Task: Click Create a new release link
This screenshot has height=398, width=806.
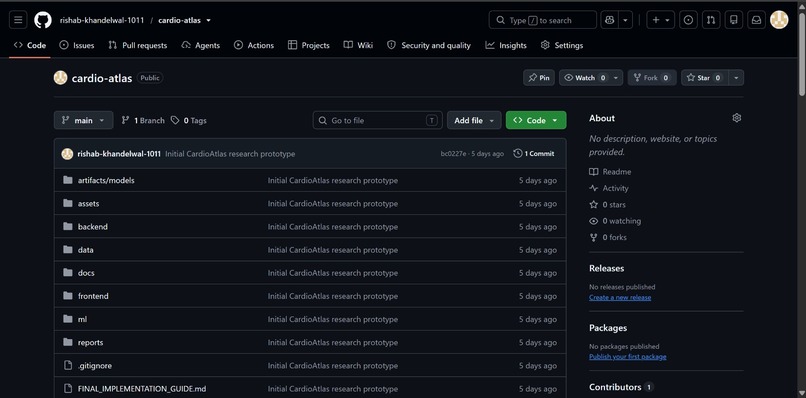Action: tap(620, 297)
